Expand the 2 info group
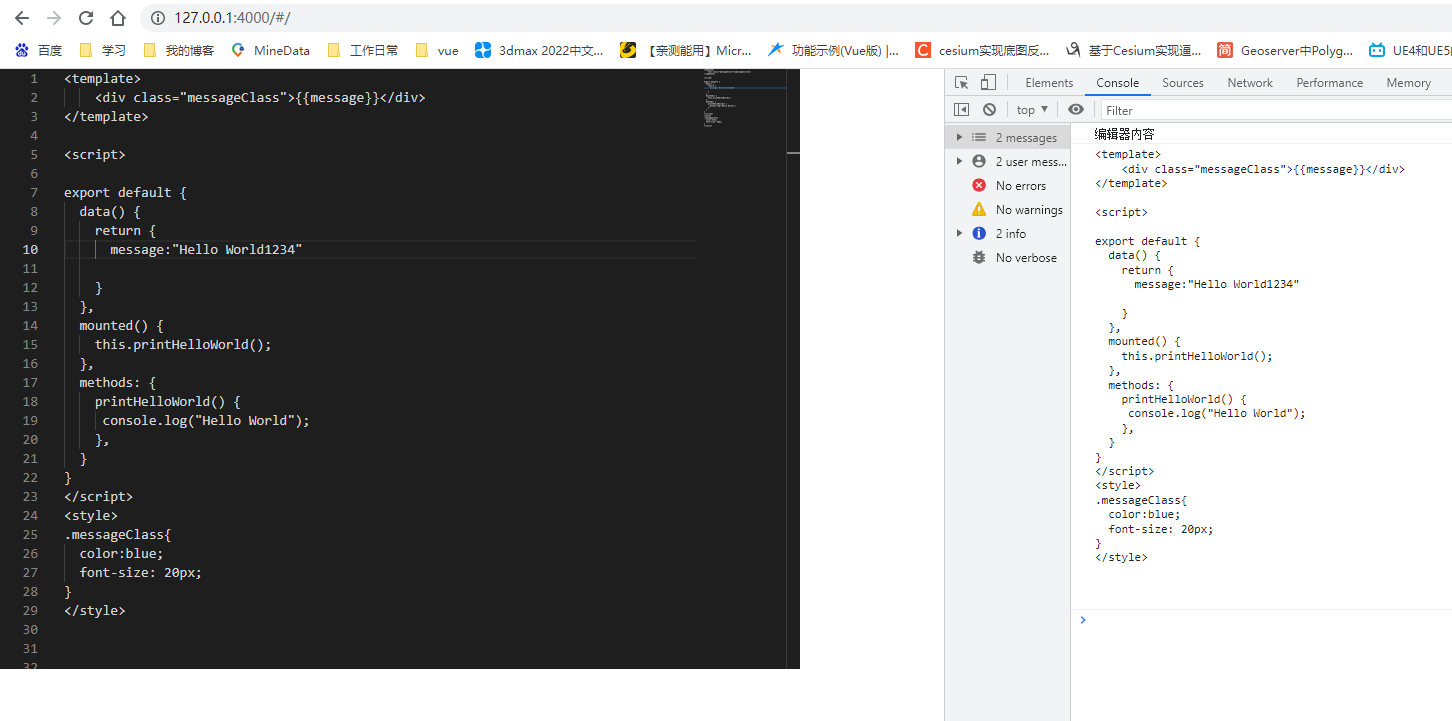The height and width of the screenshot is (721, 1452). tap(959, 233)
